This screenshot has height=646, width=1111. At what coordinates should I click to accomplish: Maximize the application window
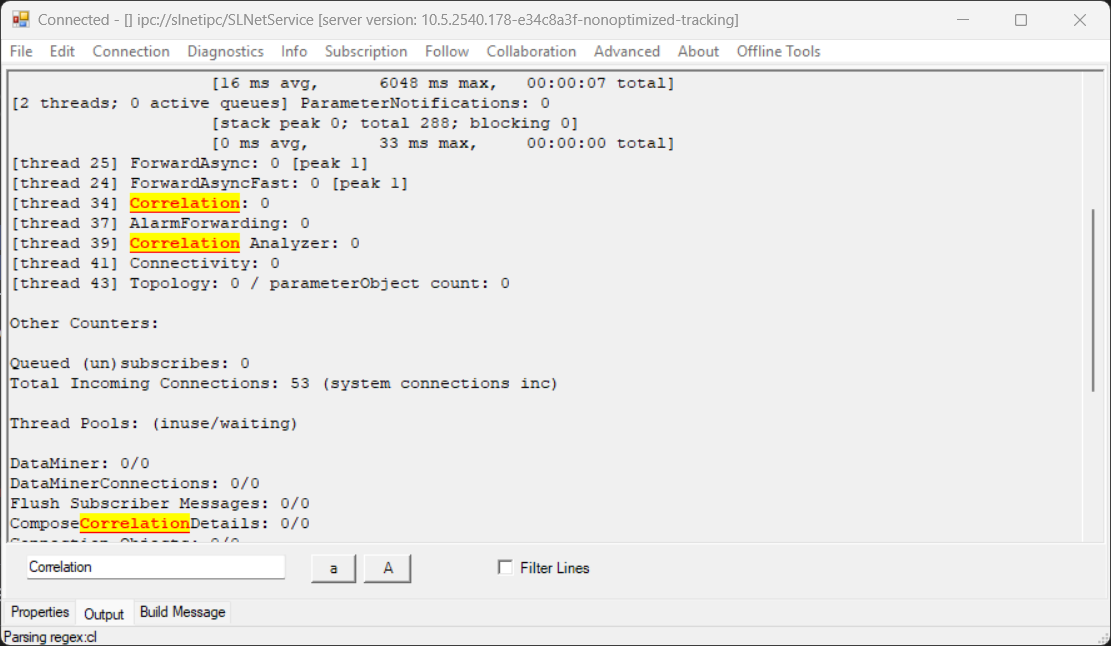point(1021,20)
